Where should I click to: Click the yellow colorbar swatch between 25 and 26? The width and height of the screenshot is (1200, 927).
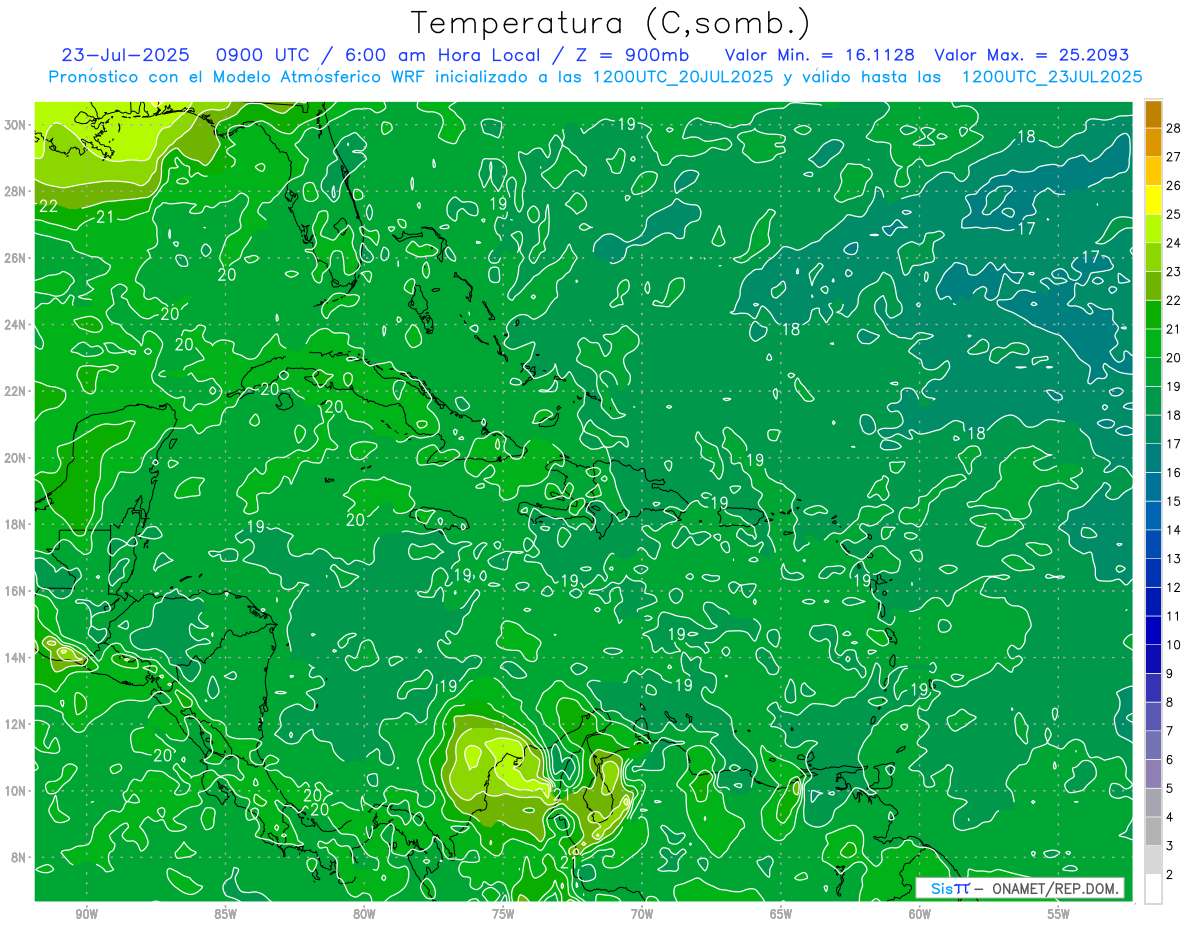click(x=1153, y=199)
